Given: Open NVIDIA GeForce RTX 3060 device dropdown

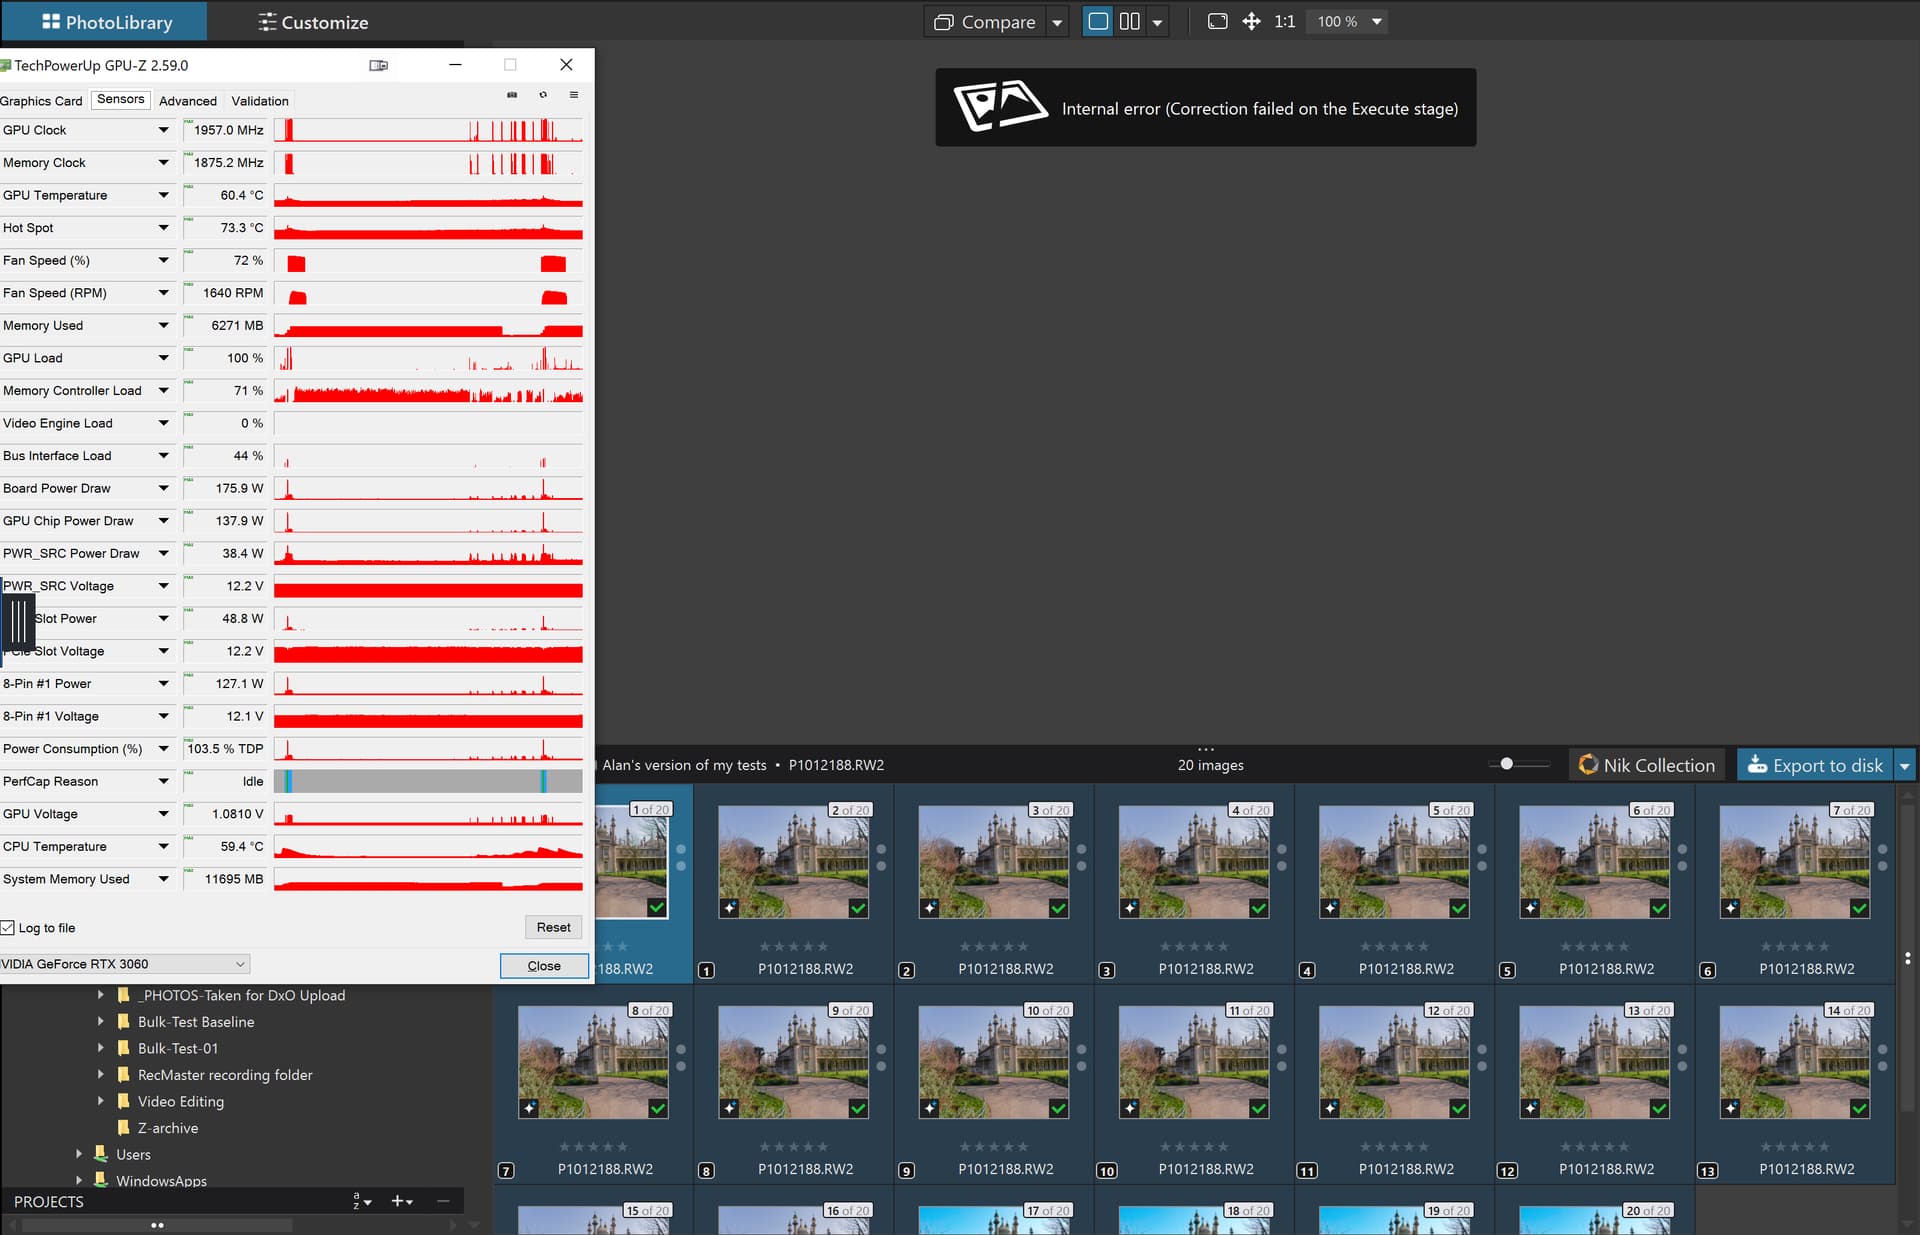Looking at the screenshot, I should [240, 964].
